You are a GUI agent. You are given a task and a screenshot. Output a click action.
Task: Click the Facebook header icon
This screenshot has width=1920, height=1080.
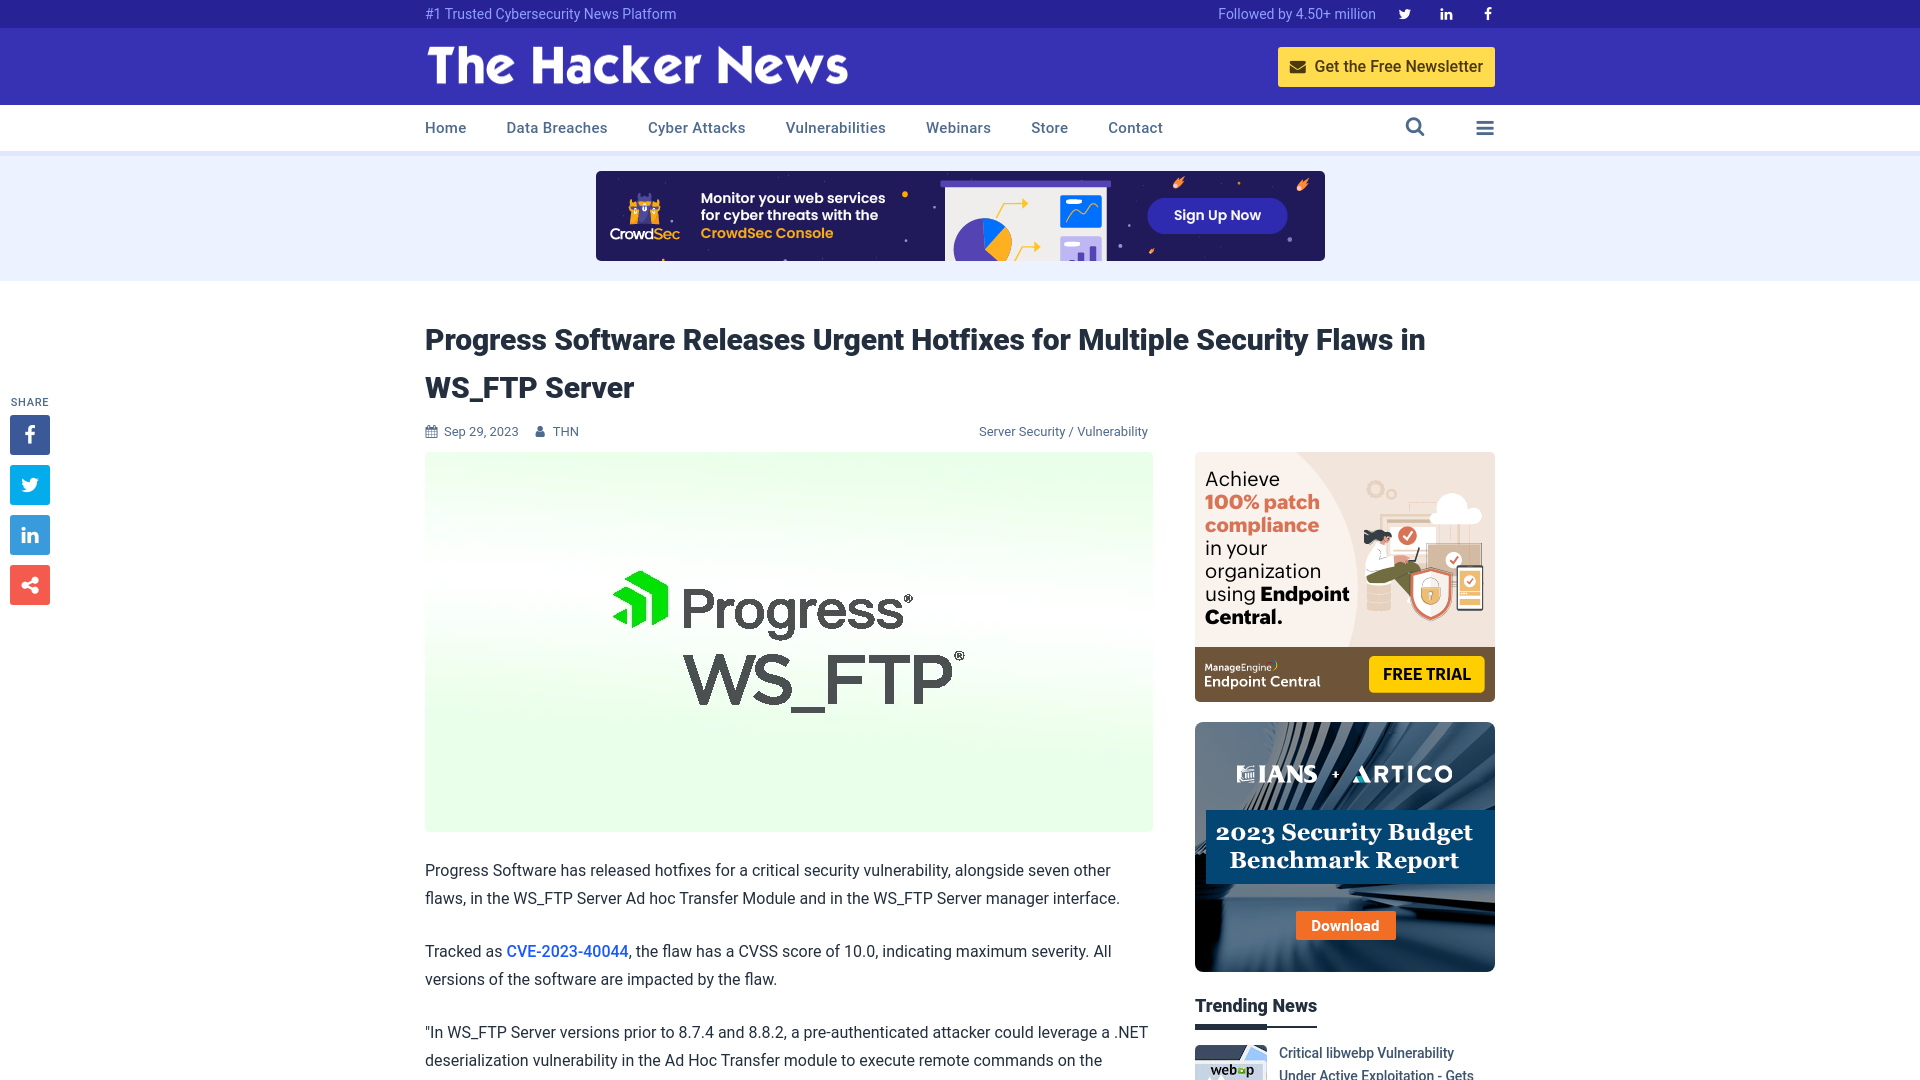coord(1486,13)
